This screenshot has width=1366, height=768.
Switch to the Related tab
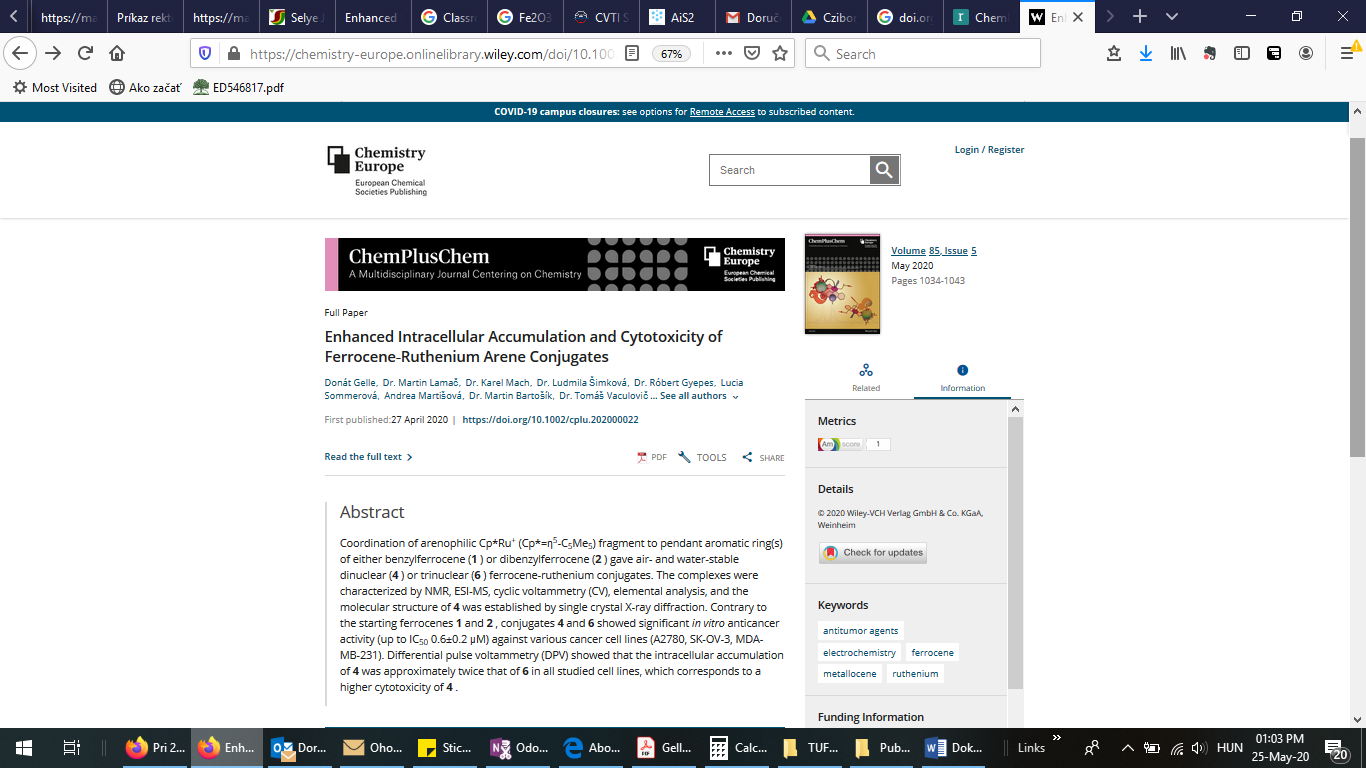(866, 378)
